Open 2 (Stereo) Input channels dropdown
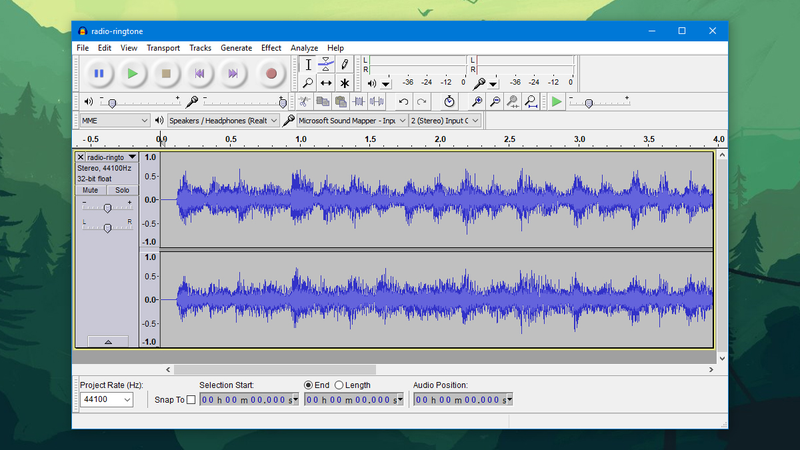800x450 pixels. (445, 120)
